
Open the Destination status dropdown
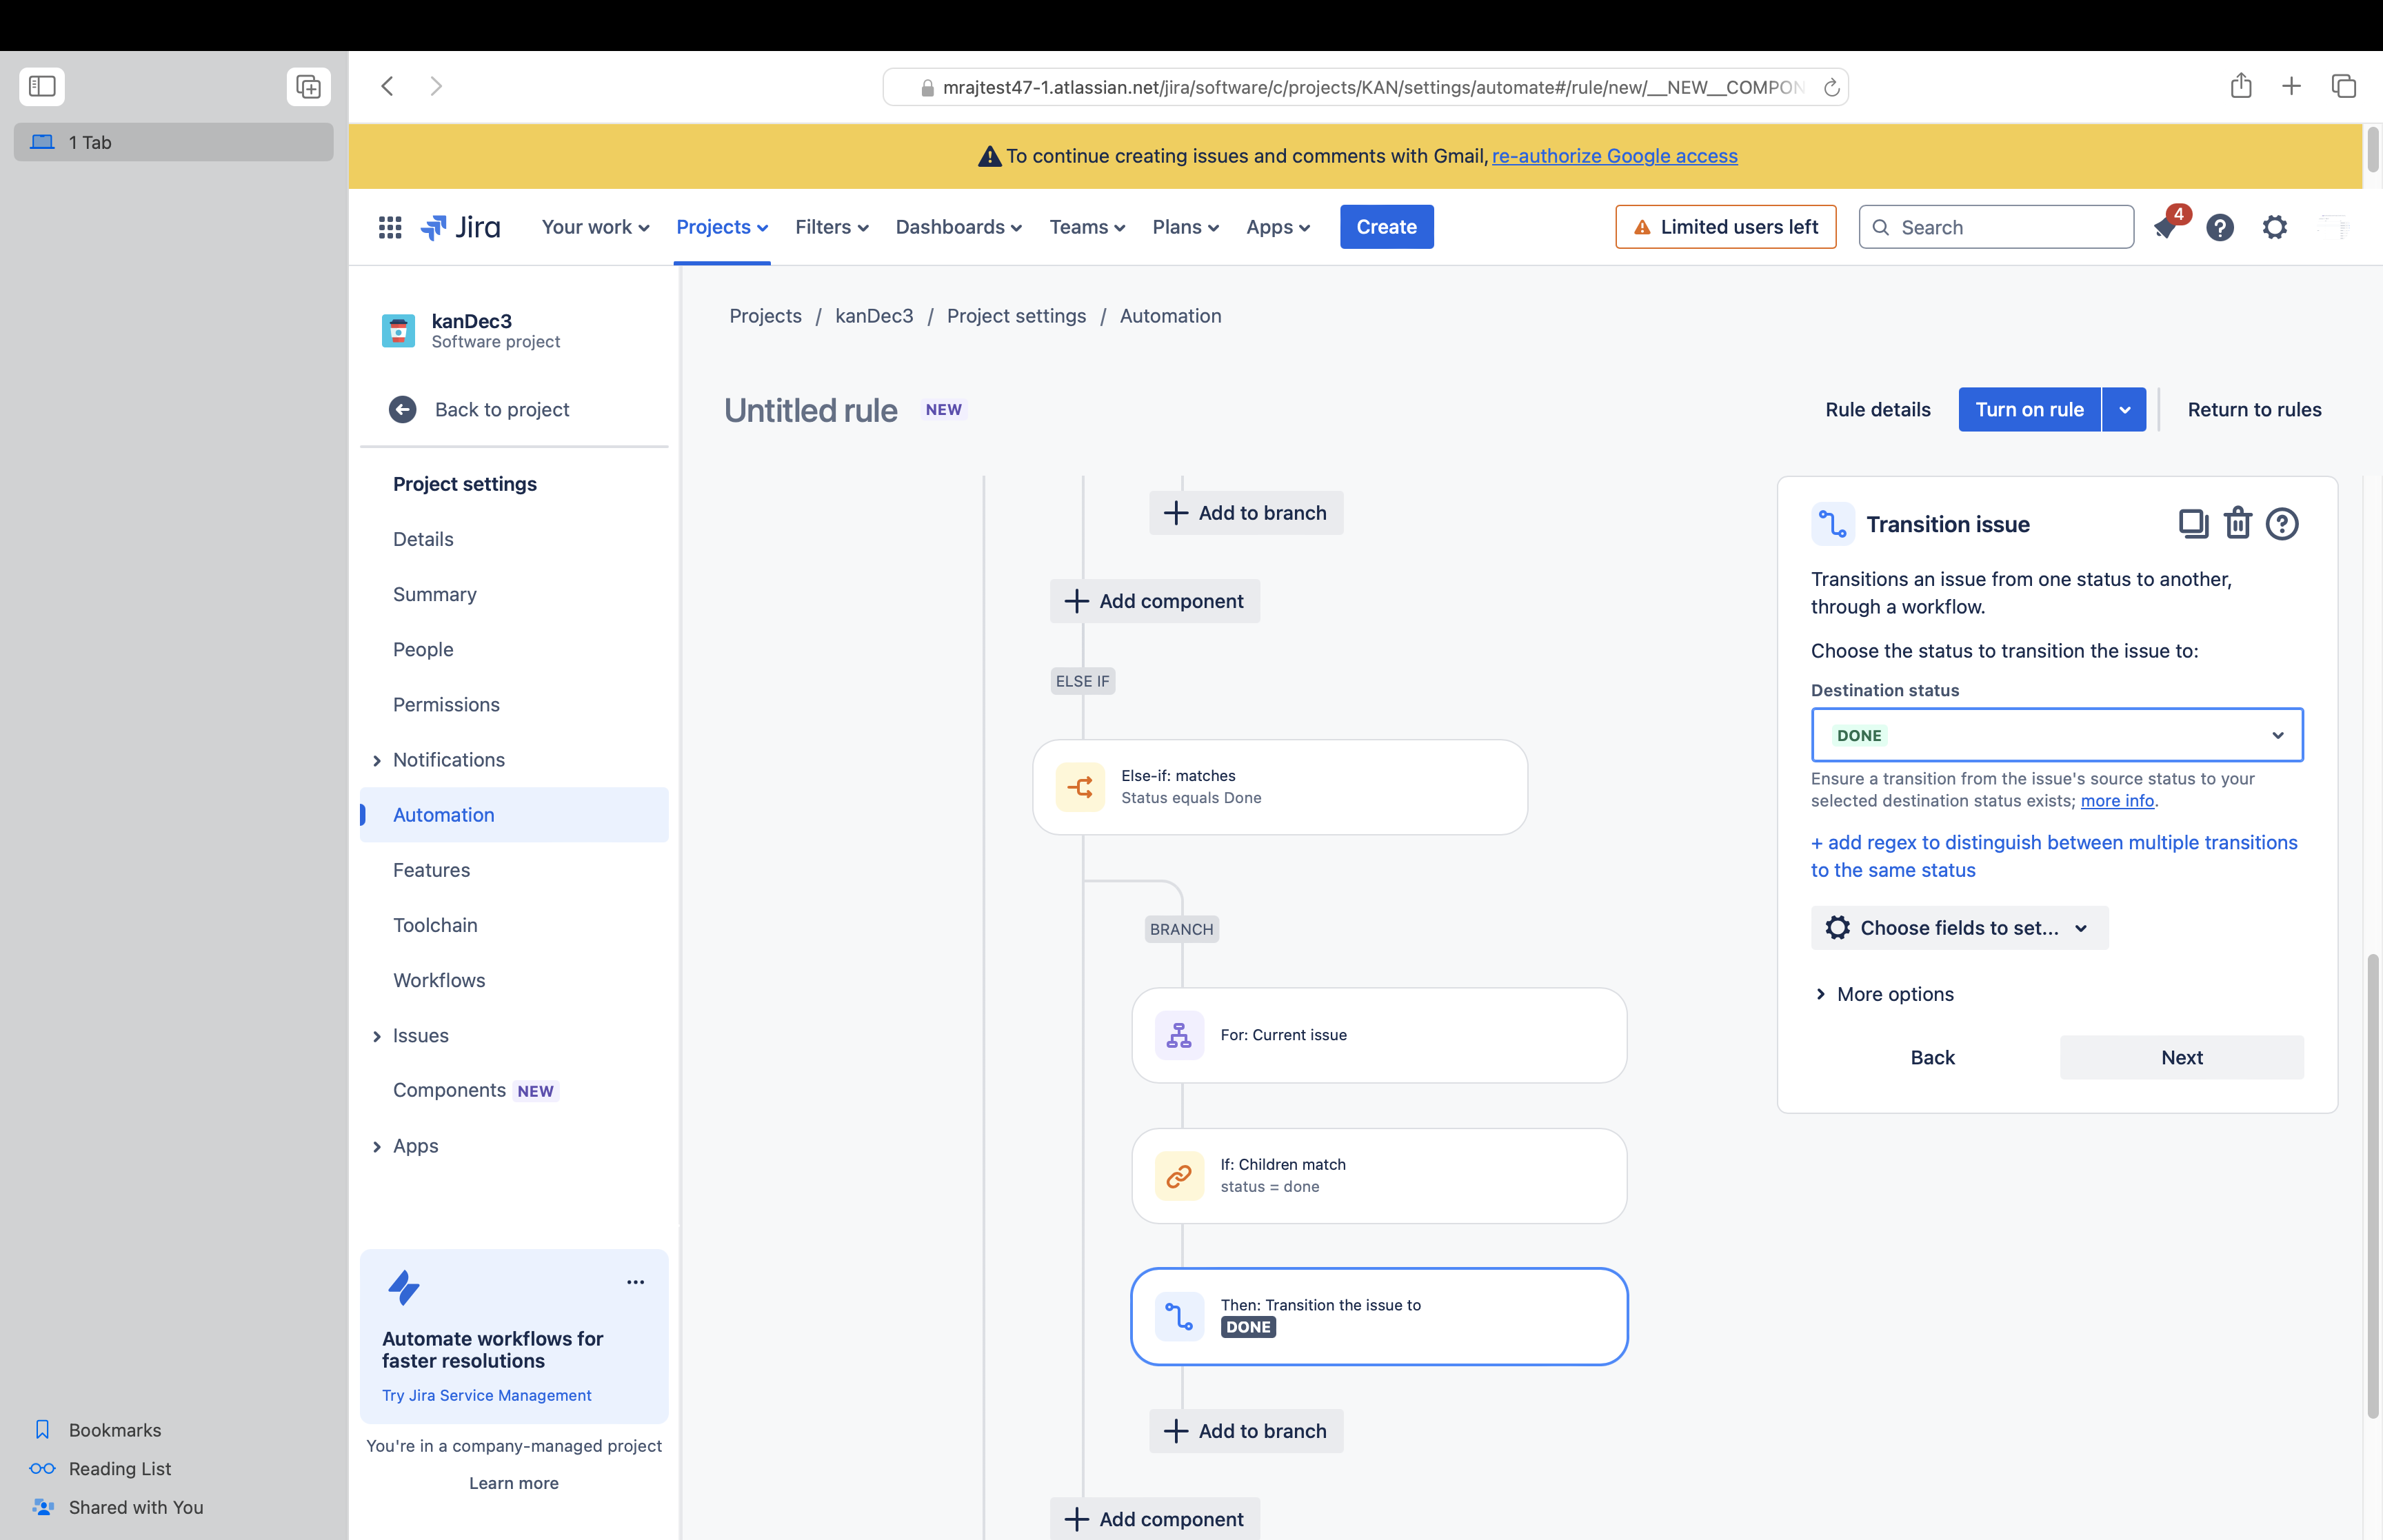[2056, 735]
